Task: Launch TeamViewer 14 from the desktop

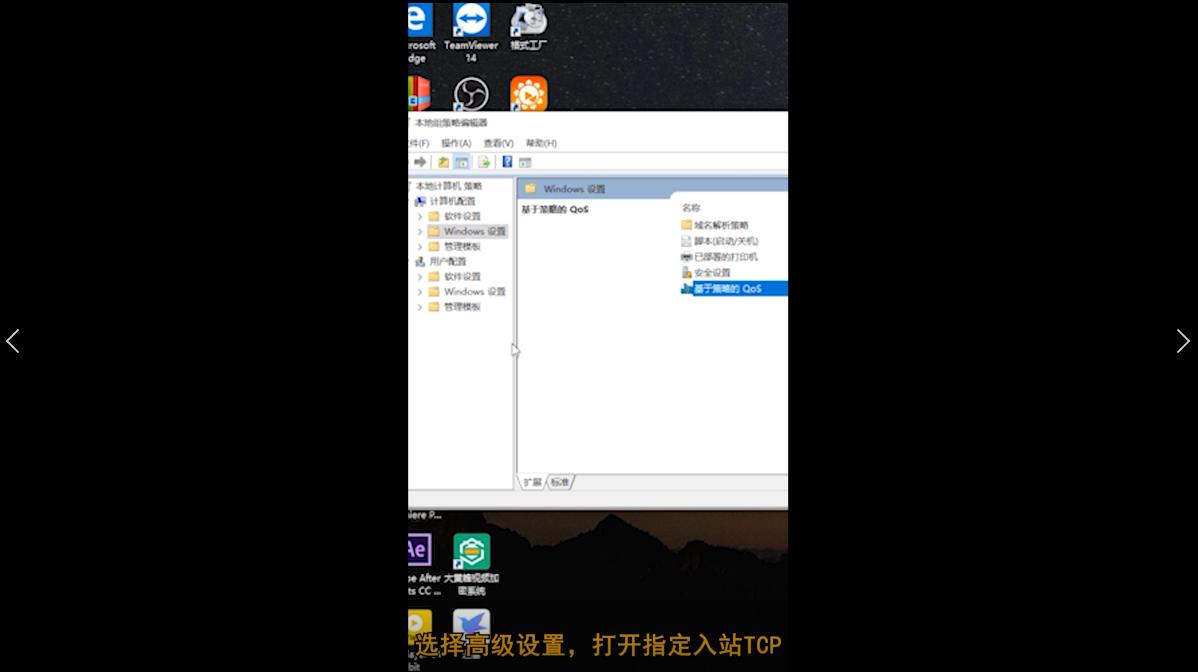Action: tap(470, 22)
